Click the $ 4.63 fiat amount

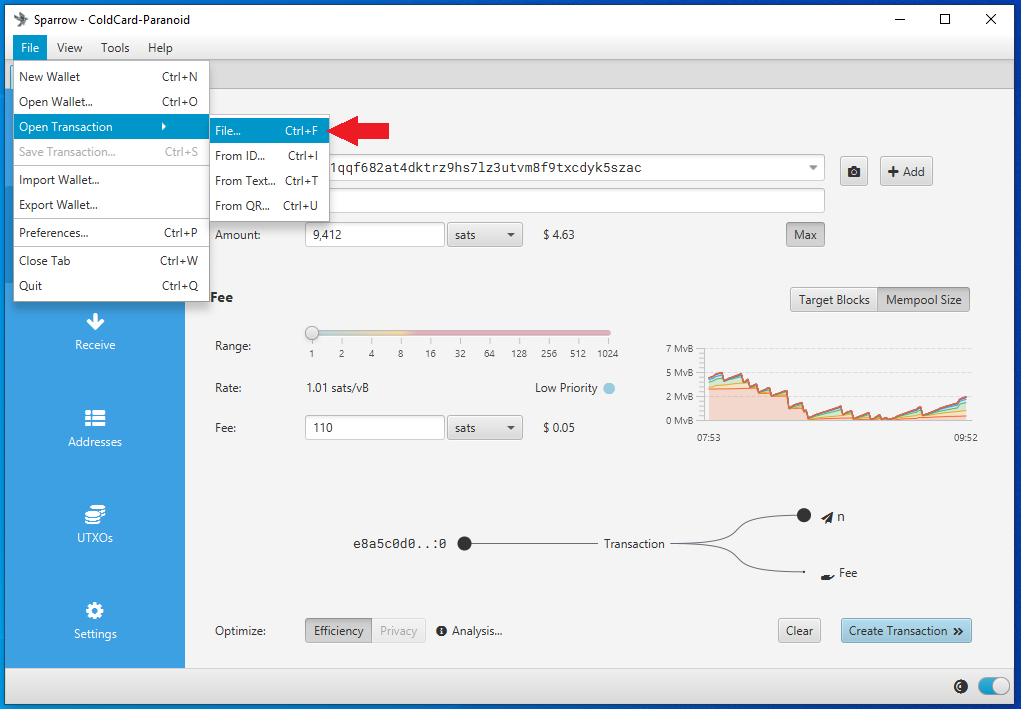coord(559,235)
